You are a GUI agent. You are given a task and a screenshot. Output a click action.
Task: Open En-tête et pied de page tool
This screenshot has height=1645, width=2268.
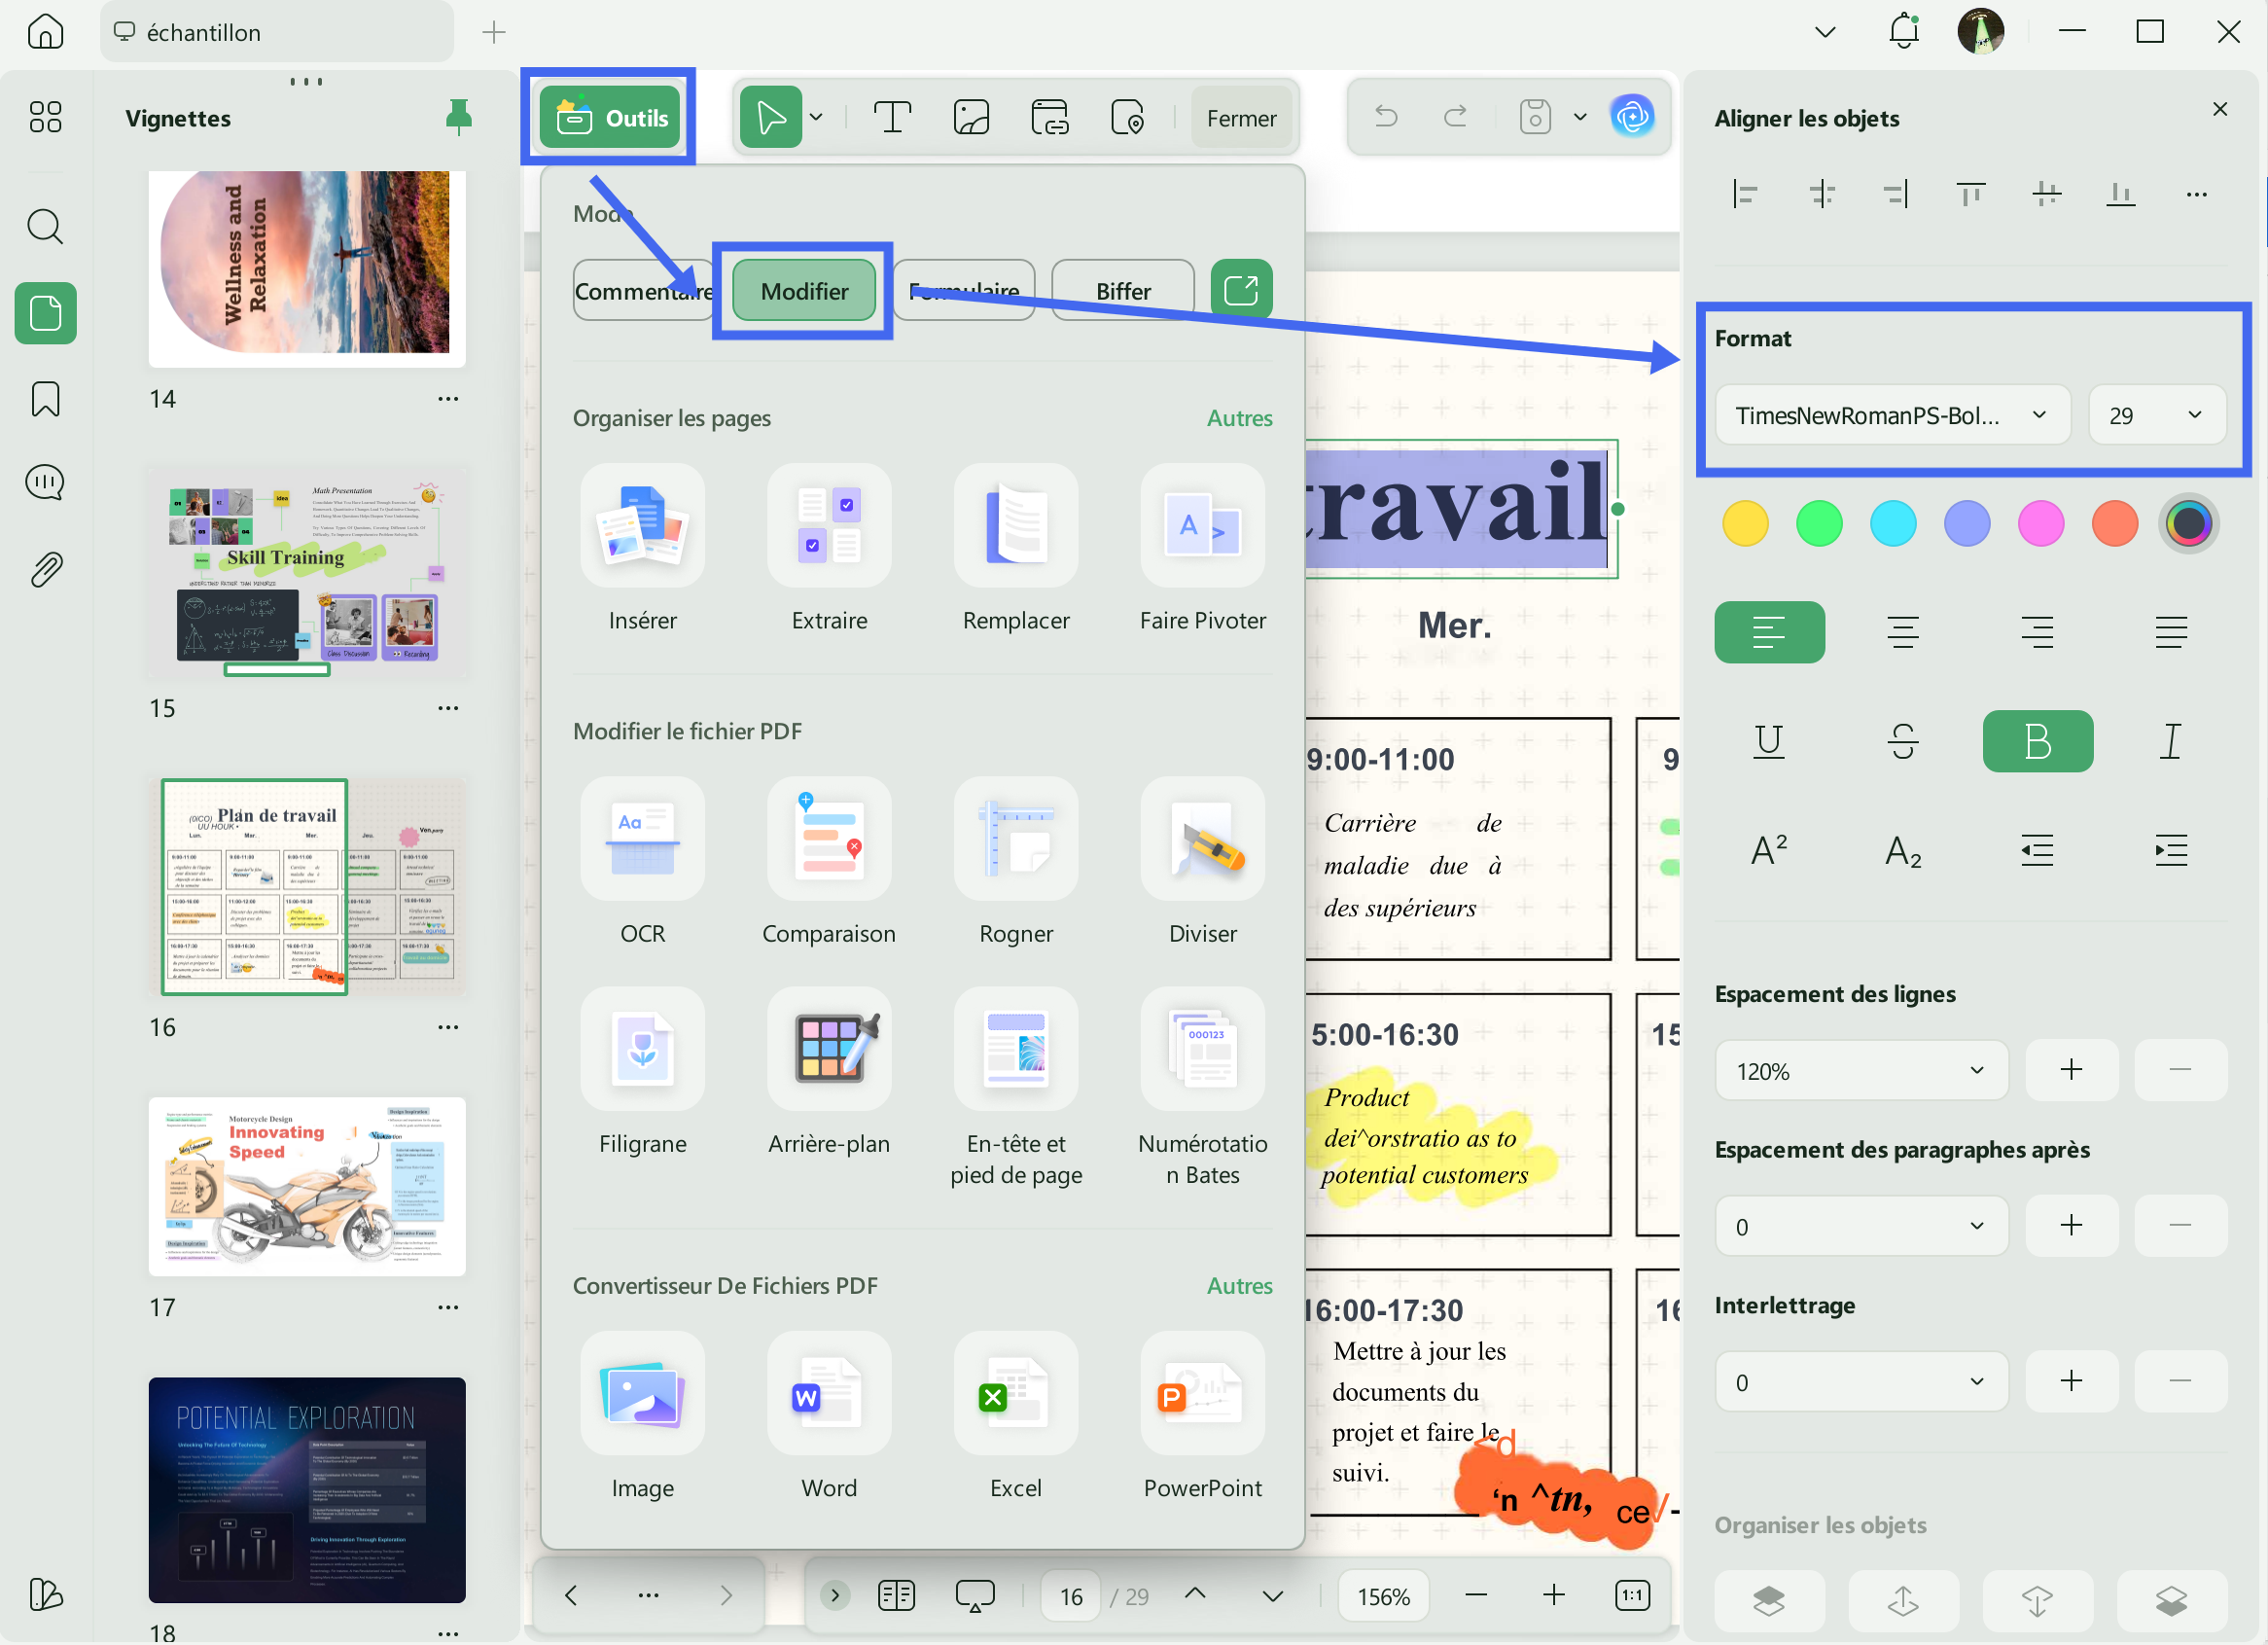(1016, 1049)
